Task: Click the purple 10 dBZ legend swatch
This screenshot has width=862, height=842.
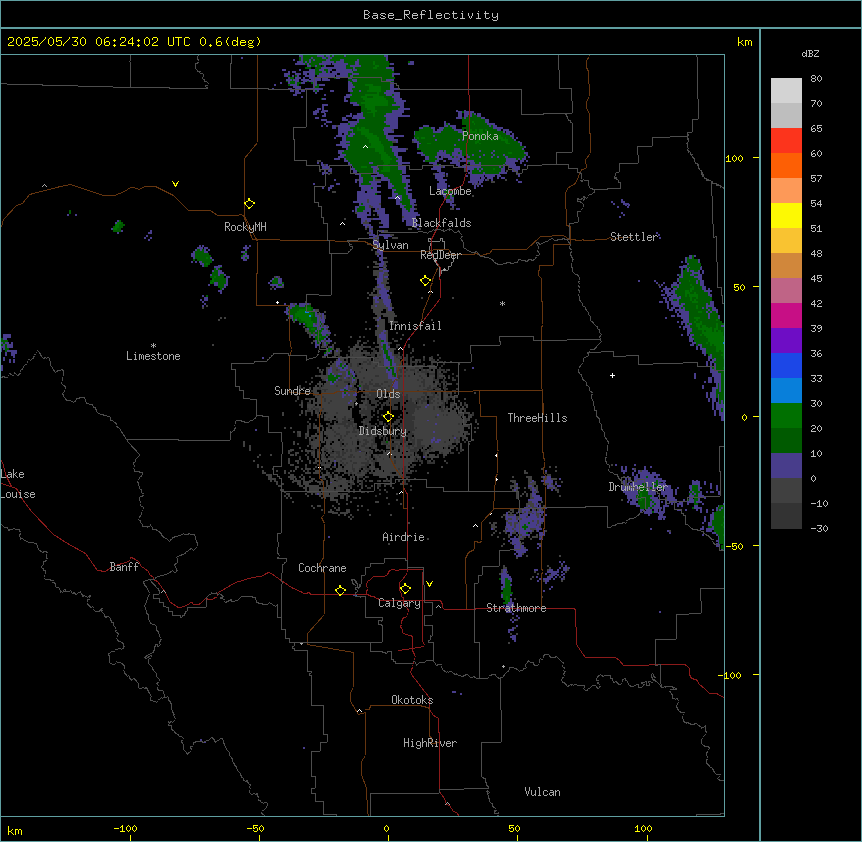Action: point(786,466)
